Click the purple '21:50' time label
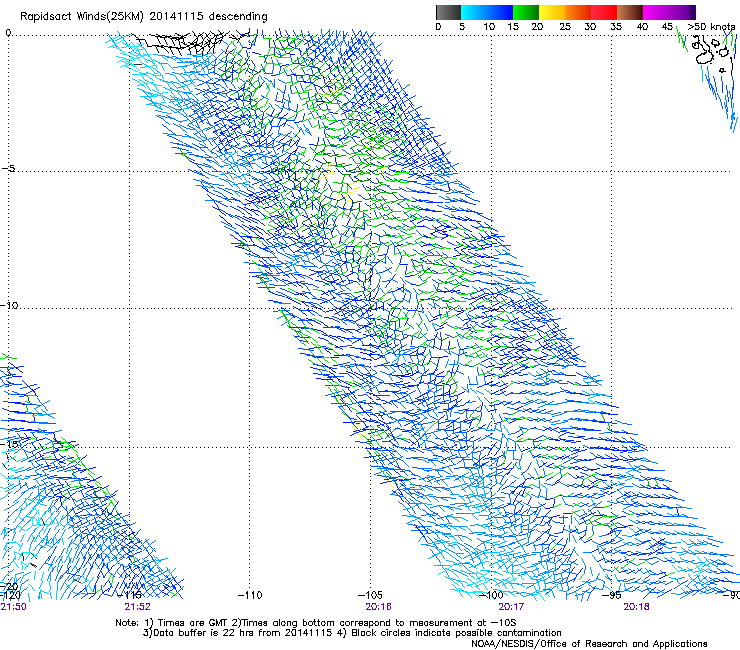 tap(13, 607)
